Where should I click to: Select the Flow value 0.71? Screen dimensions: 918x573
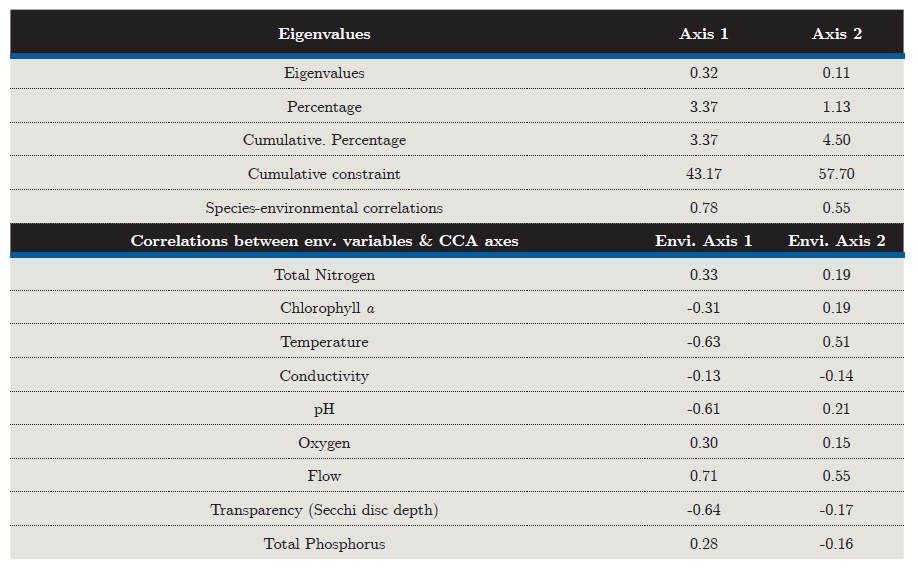click(x=704, y=476)
